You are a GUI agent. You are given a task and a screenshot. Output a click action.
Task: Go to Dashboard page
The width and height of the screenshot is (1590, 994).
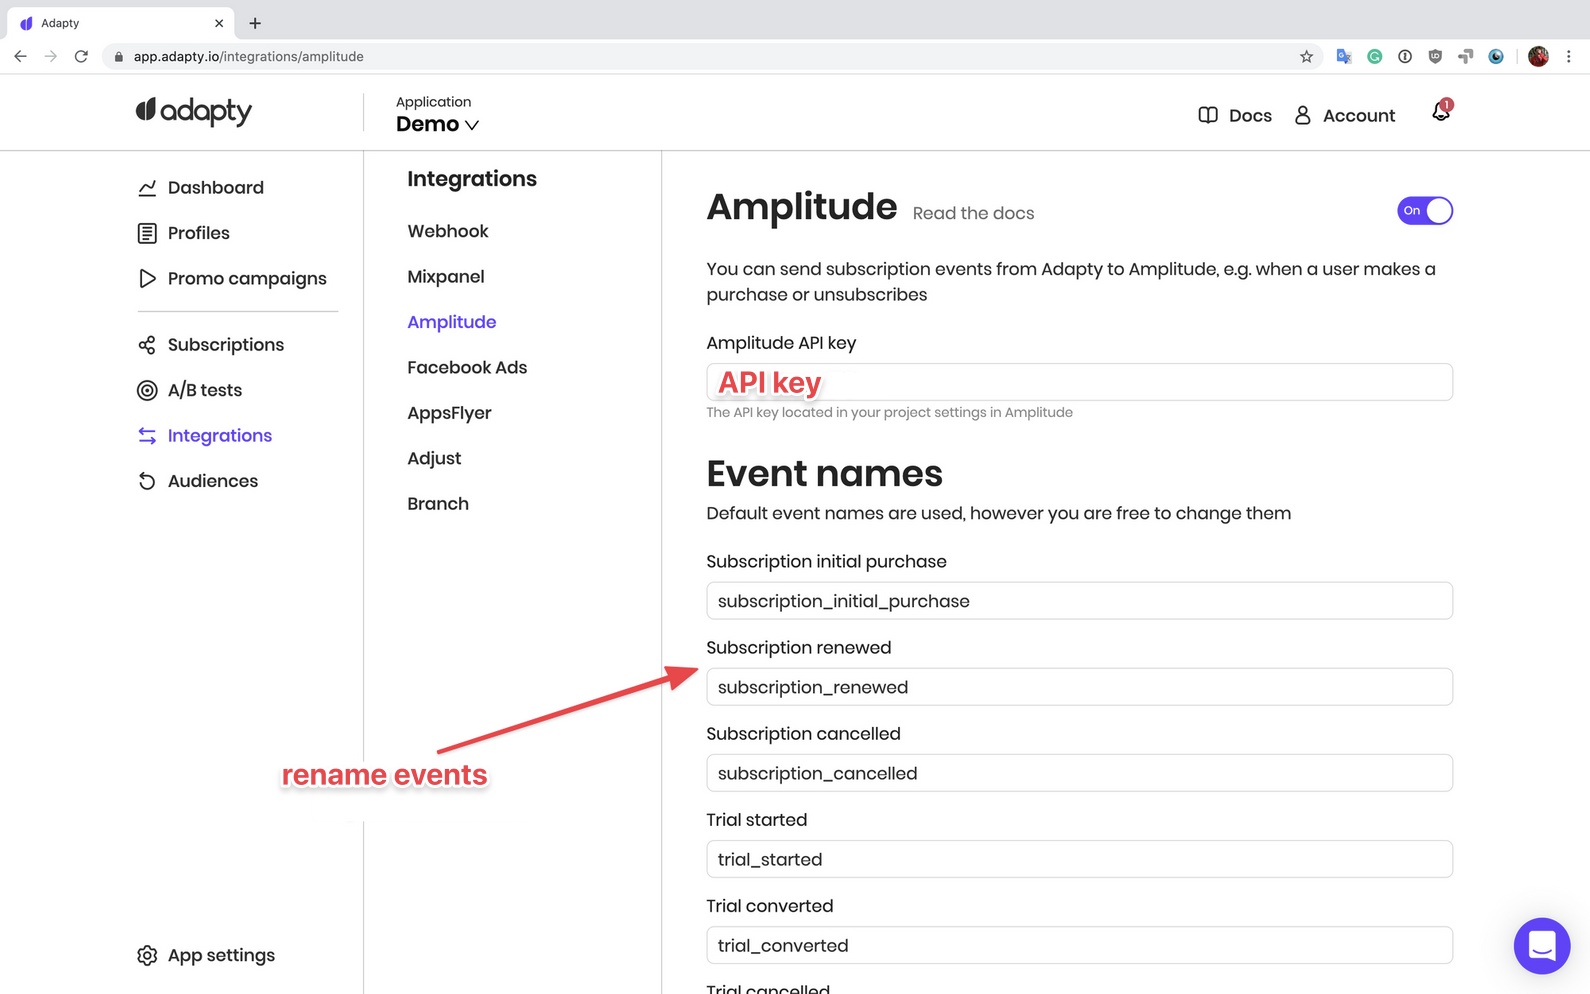click(x=216, y=188)
